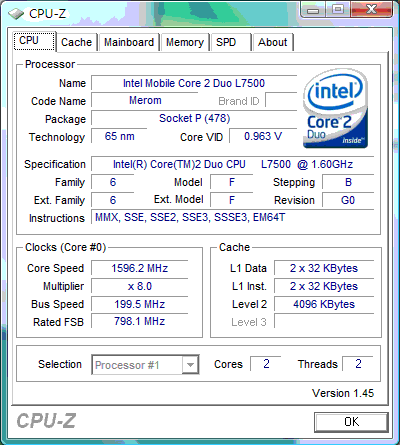
Task: Click the L1 Inst. cache value field
Action: [x=324, y=286]
